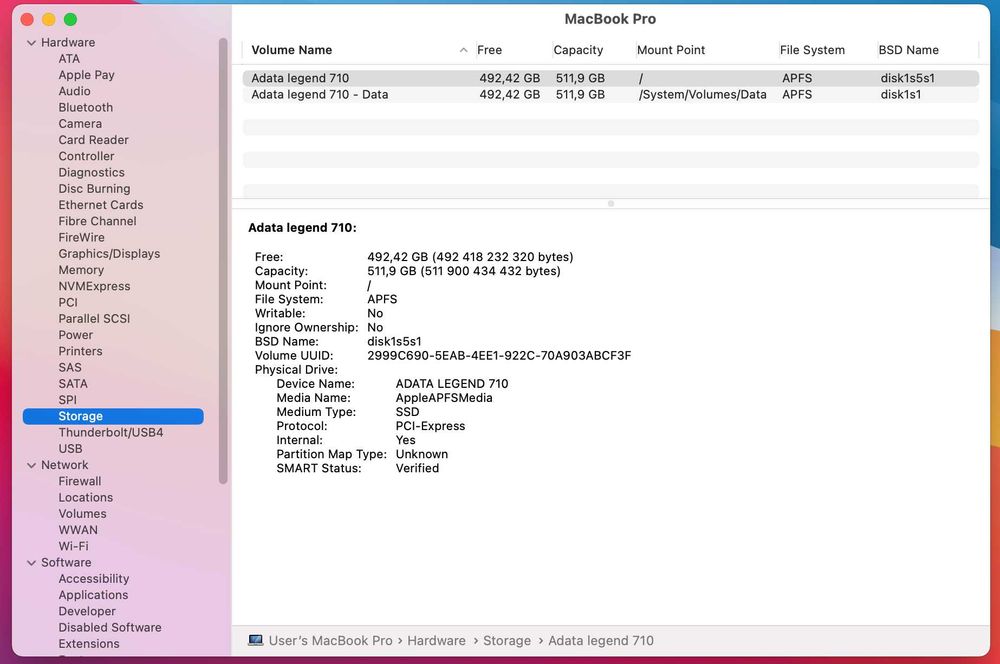This screenshot has width=1000, height=664.
Task: Open Disabled Software in the sidebar
Action: (x=110, y=628)
